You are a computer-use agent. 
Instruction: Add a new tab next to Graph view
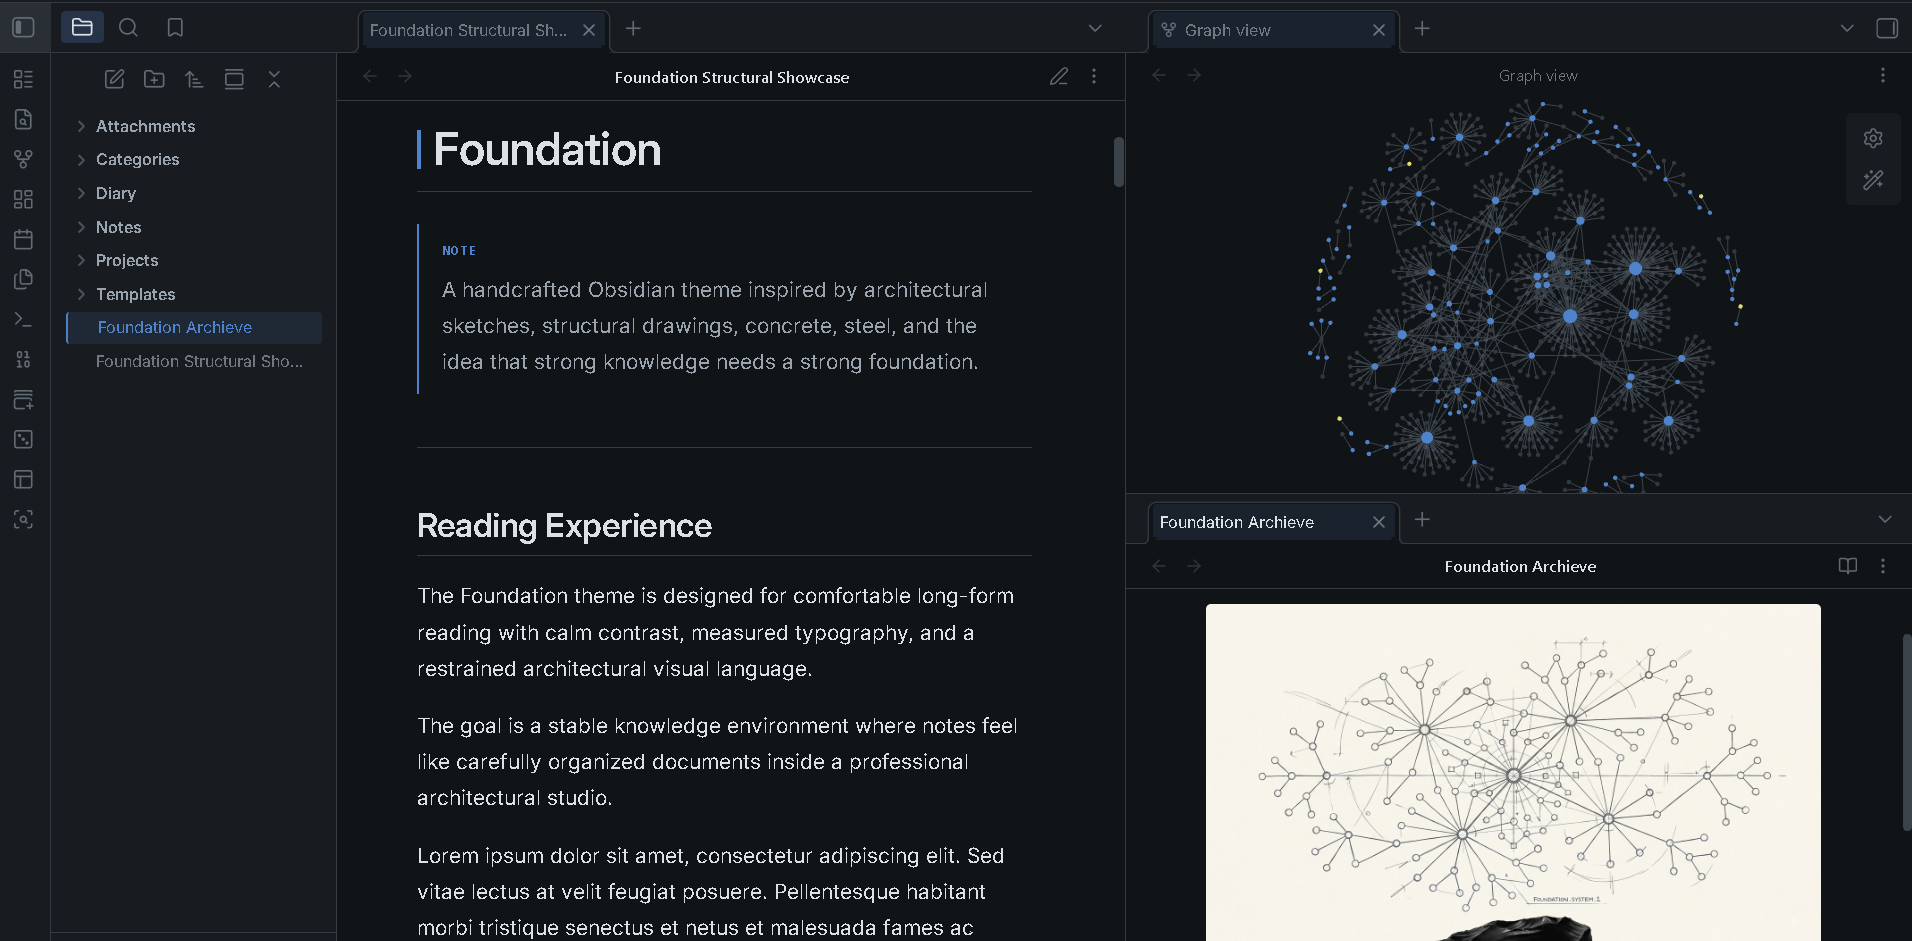tap(1422, 29)
